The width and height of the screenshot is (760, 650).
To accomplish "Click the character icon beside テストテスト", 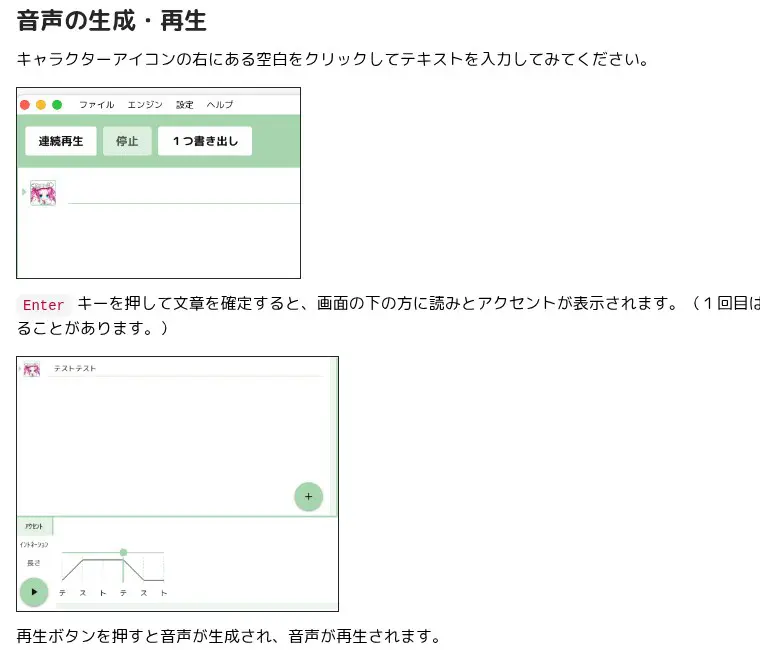I will (x=32, y=369).
